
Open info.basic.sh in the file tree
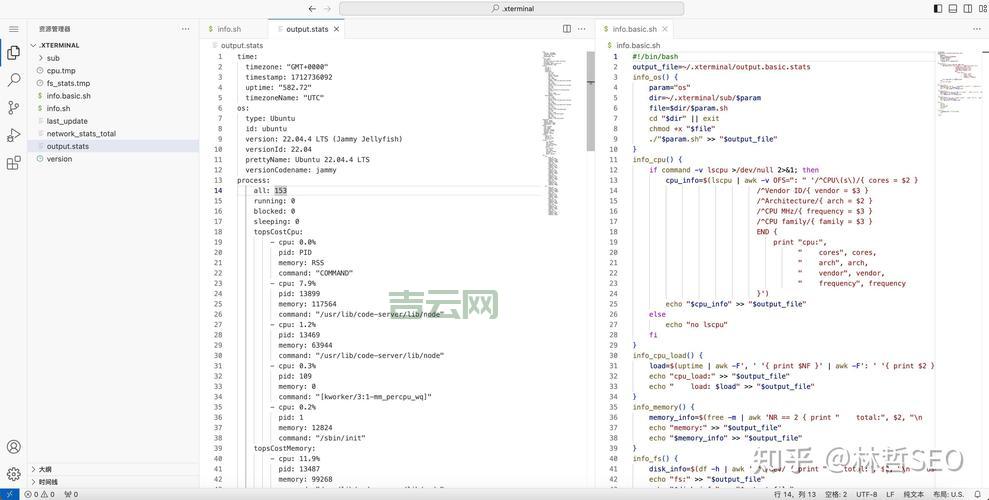click(x=68, y=96)
